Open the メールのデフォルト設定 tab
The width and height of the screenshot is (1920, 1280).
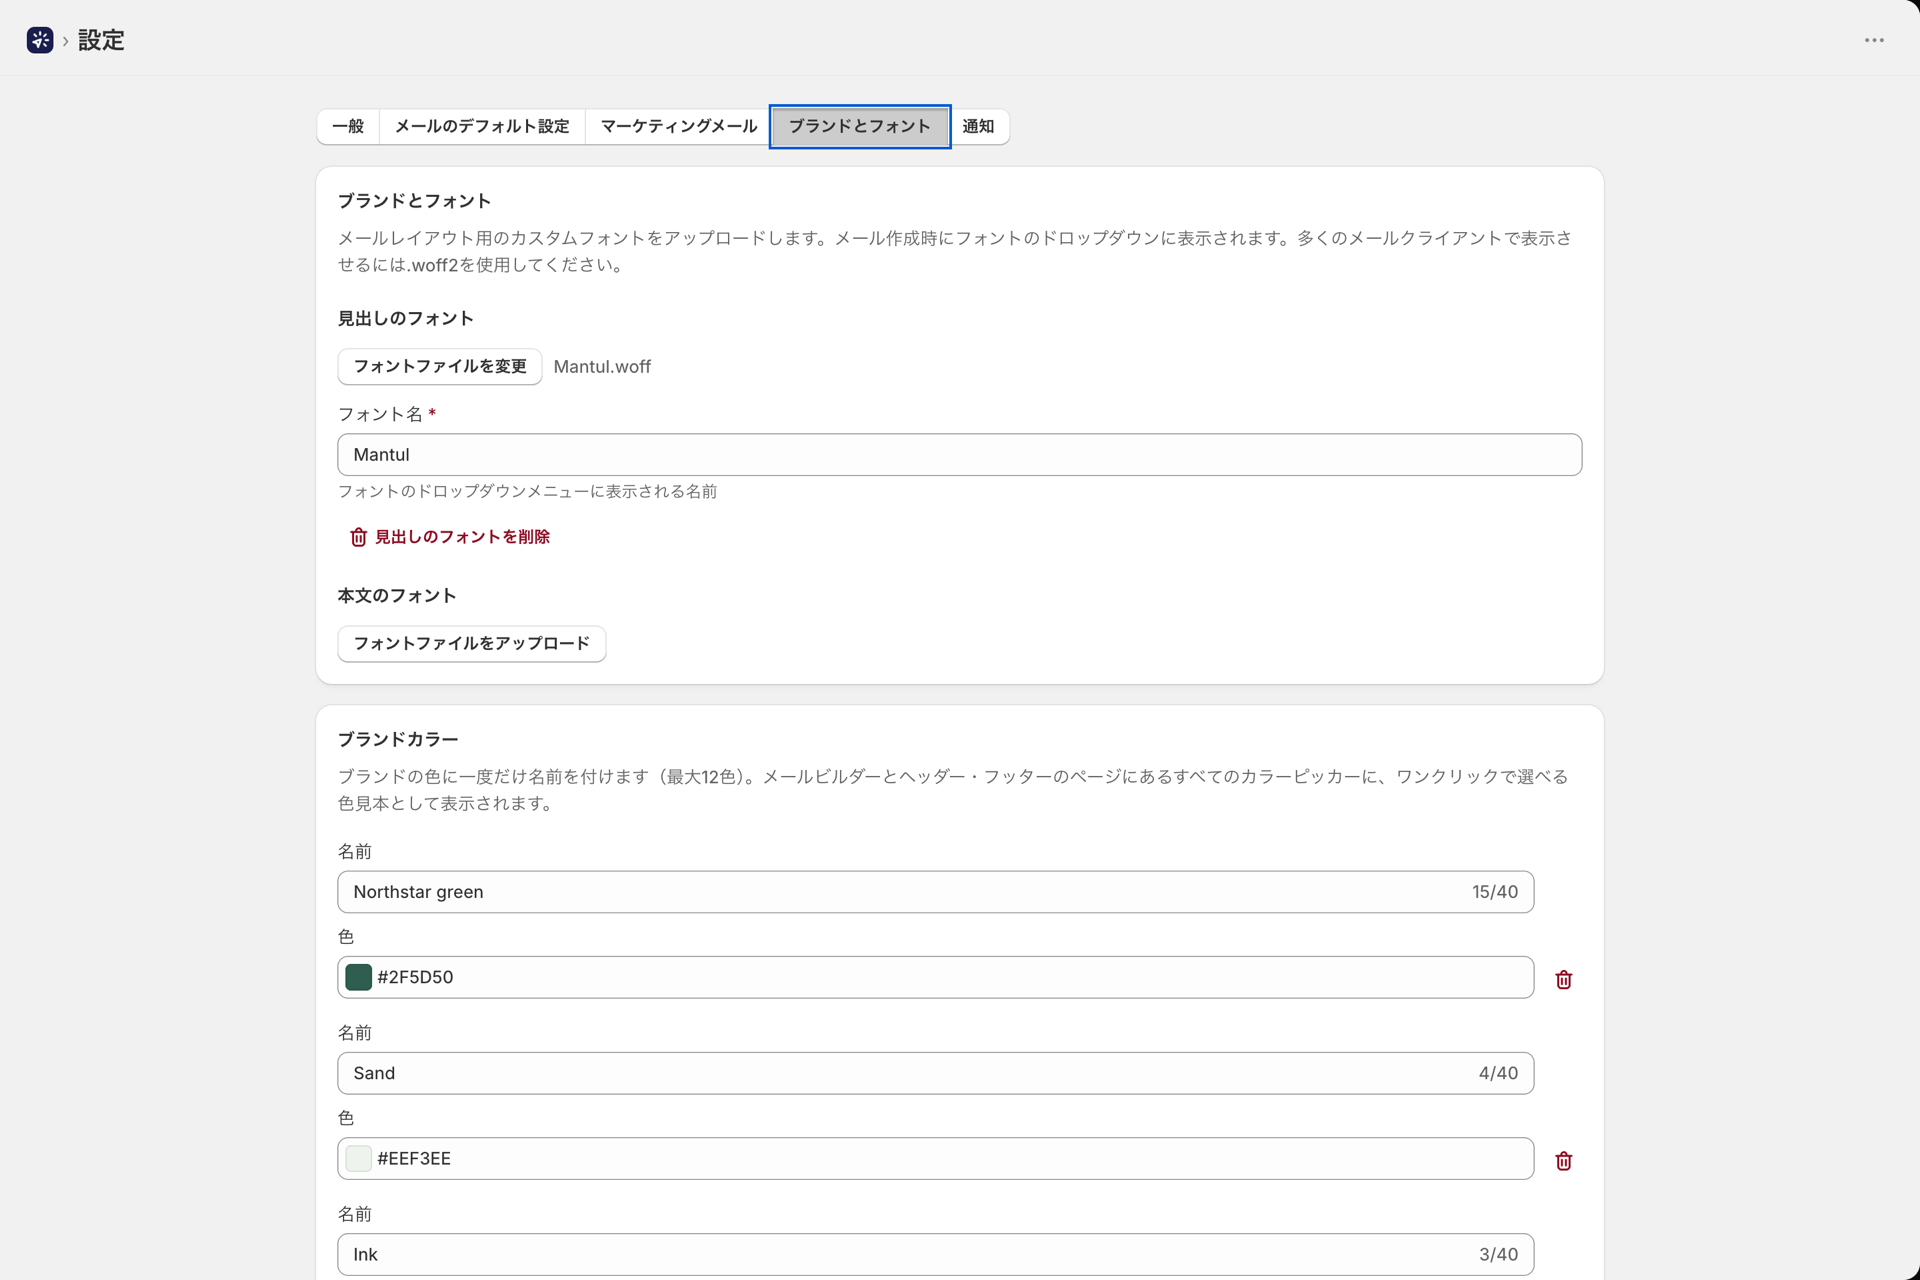(482, 126)
